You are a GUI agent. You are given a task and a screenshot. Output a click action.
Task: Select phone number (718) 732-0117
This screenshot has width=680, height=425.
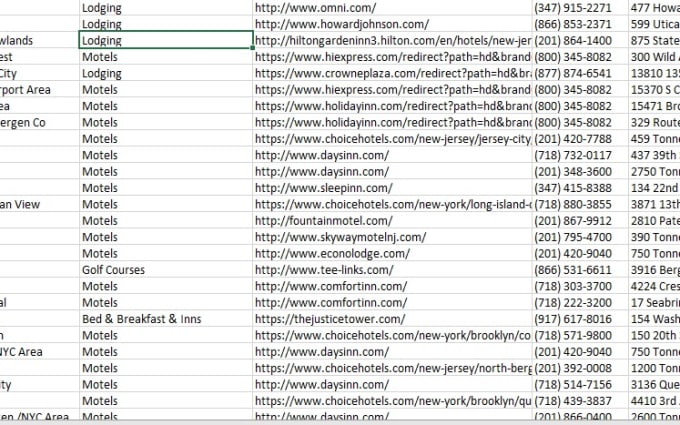580,155
